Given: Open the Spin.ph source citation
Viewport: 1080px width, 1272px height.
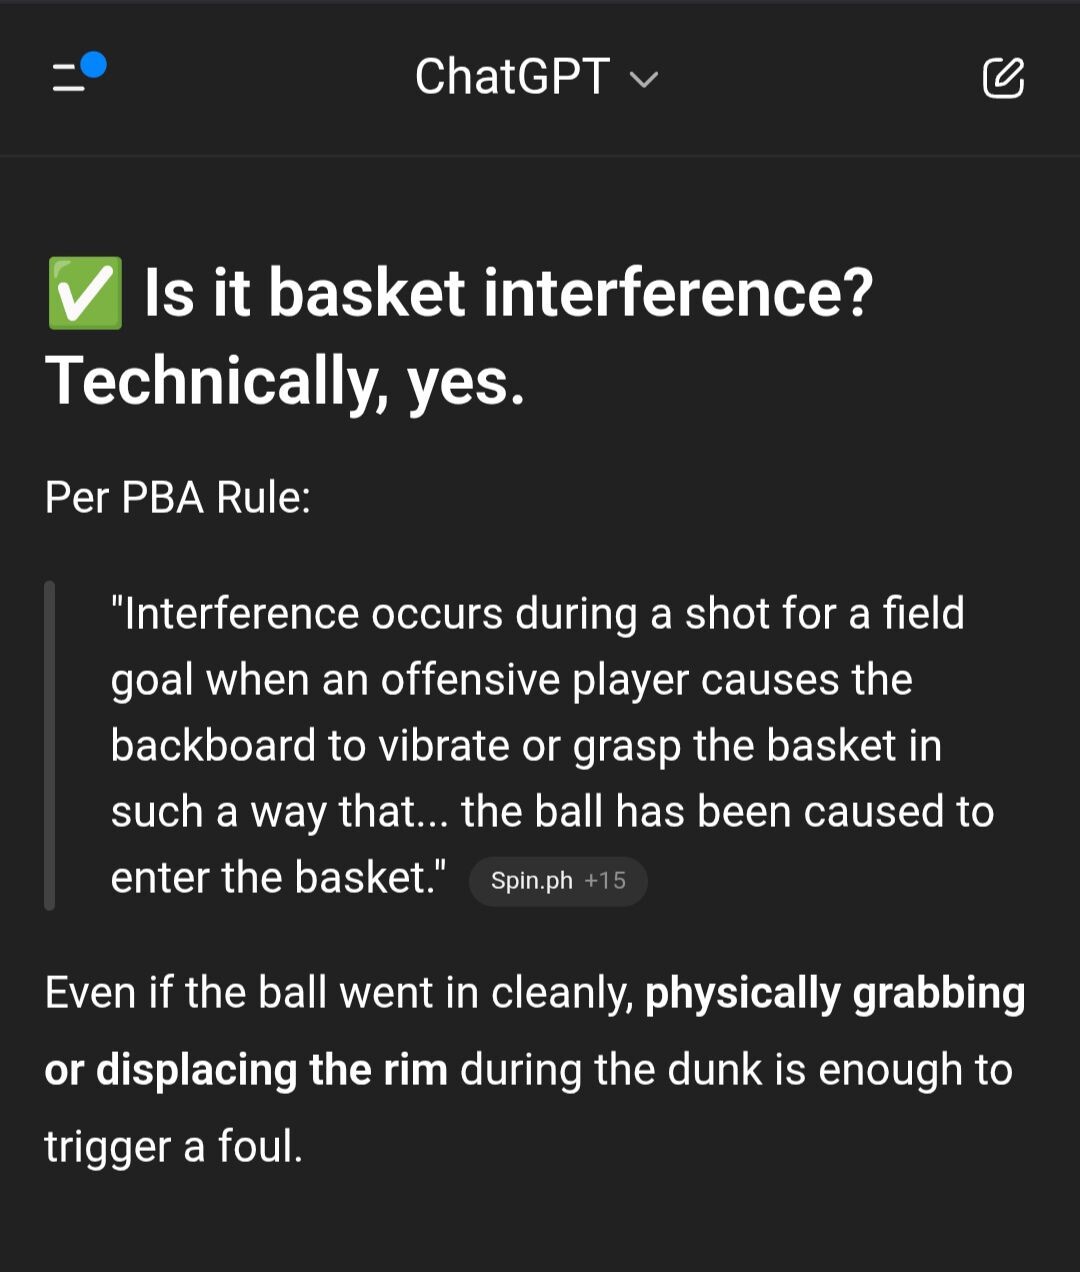Looking at the screenshot, I should (531, 881).
